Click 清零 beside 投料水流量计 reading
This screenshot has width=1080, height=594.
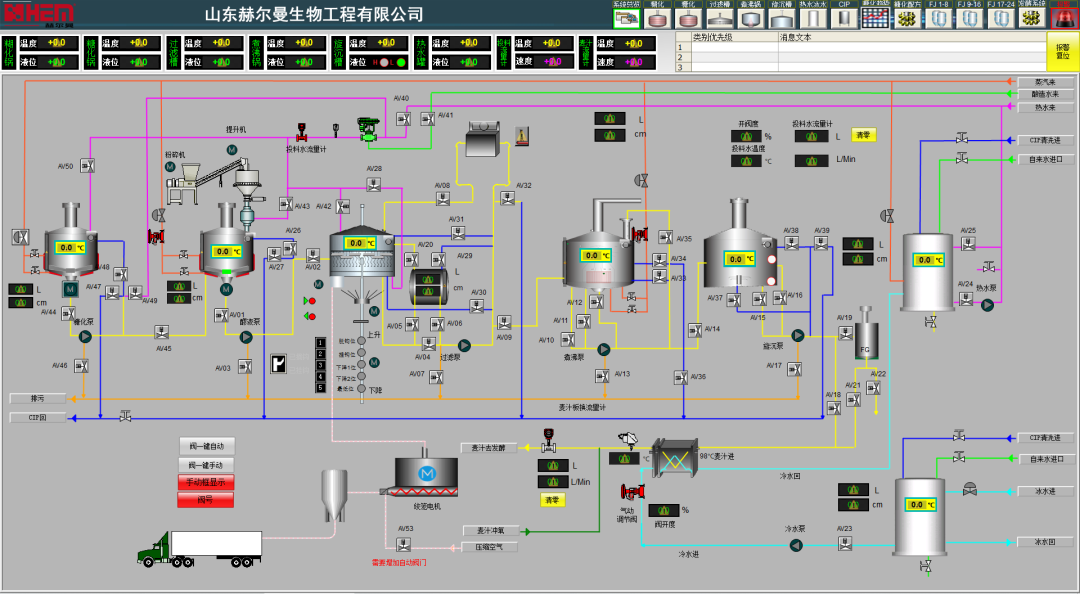[863, 135]
